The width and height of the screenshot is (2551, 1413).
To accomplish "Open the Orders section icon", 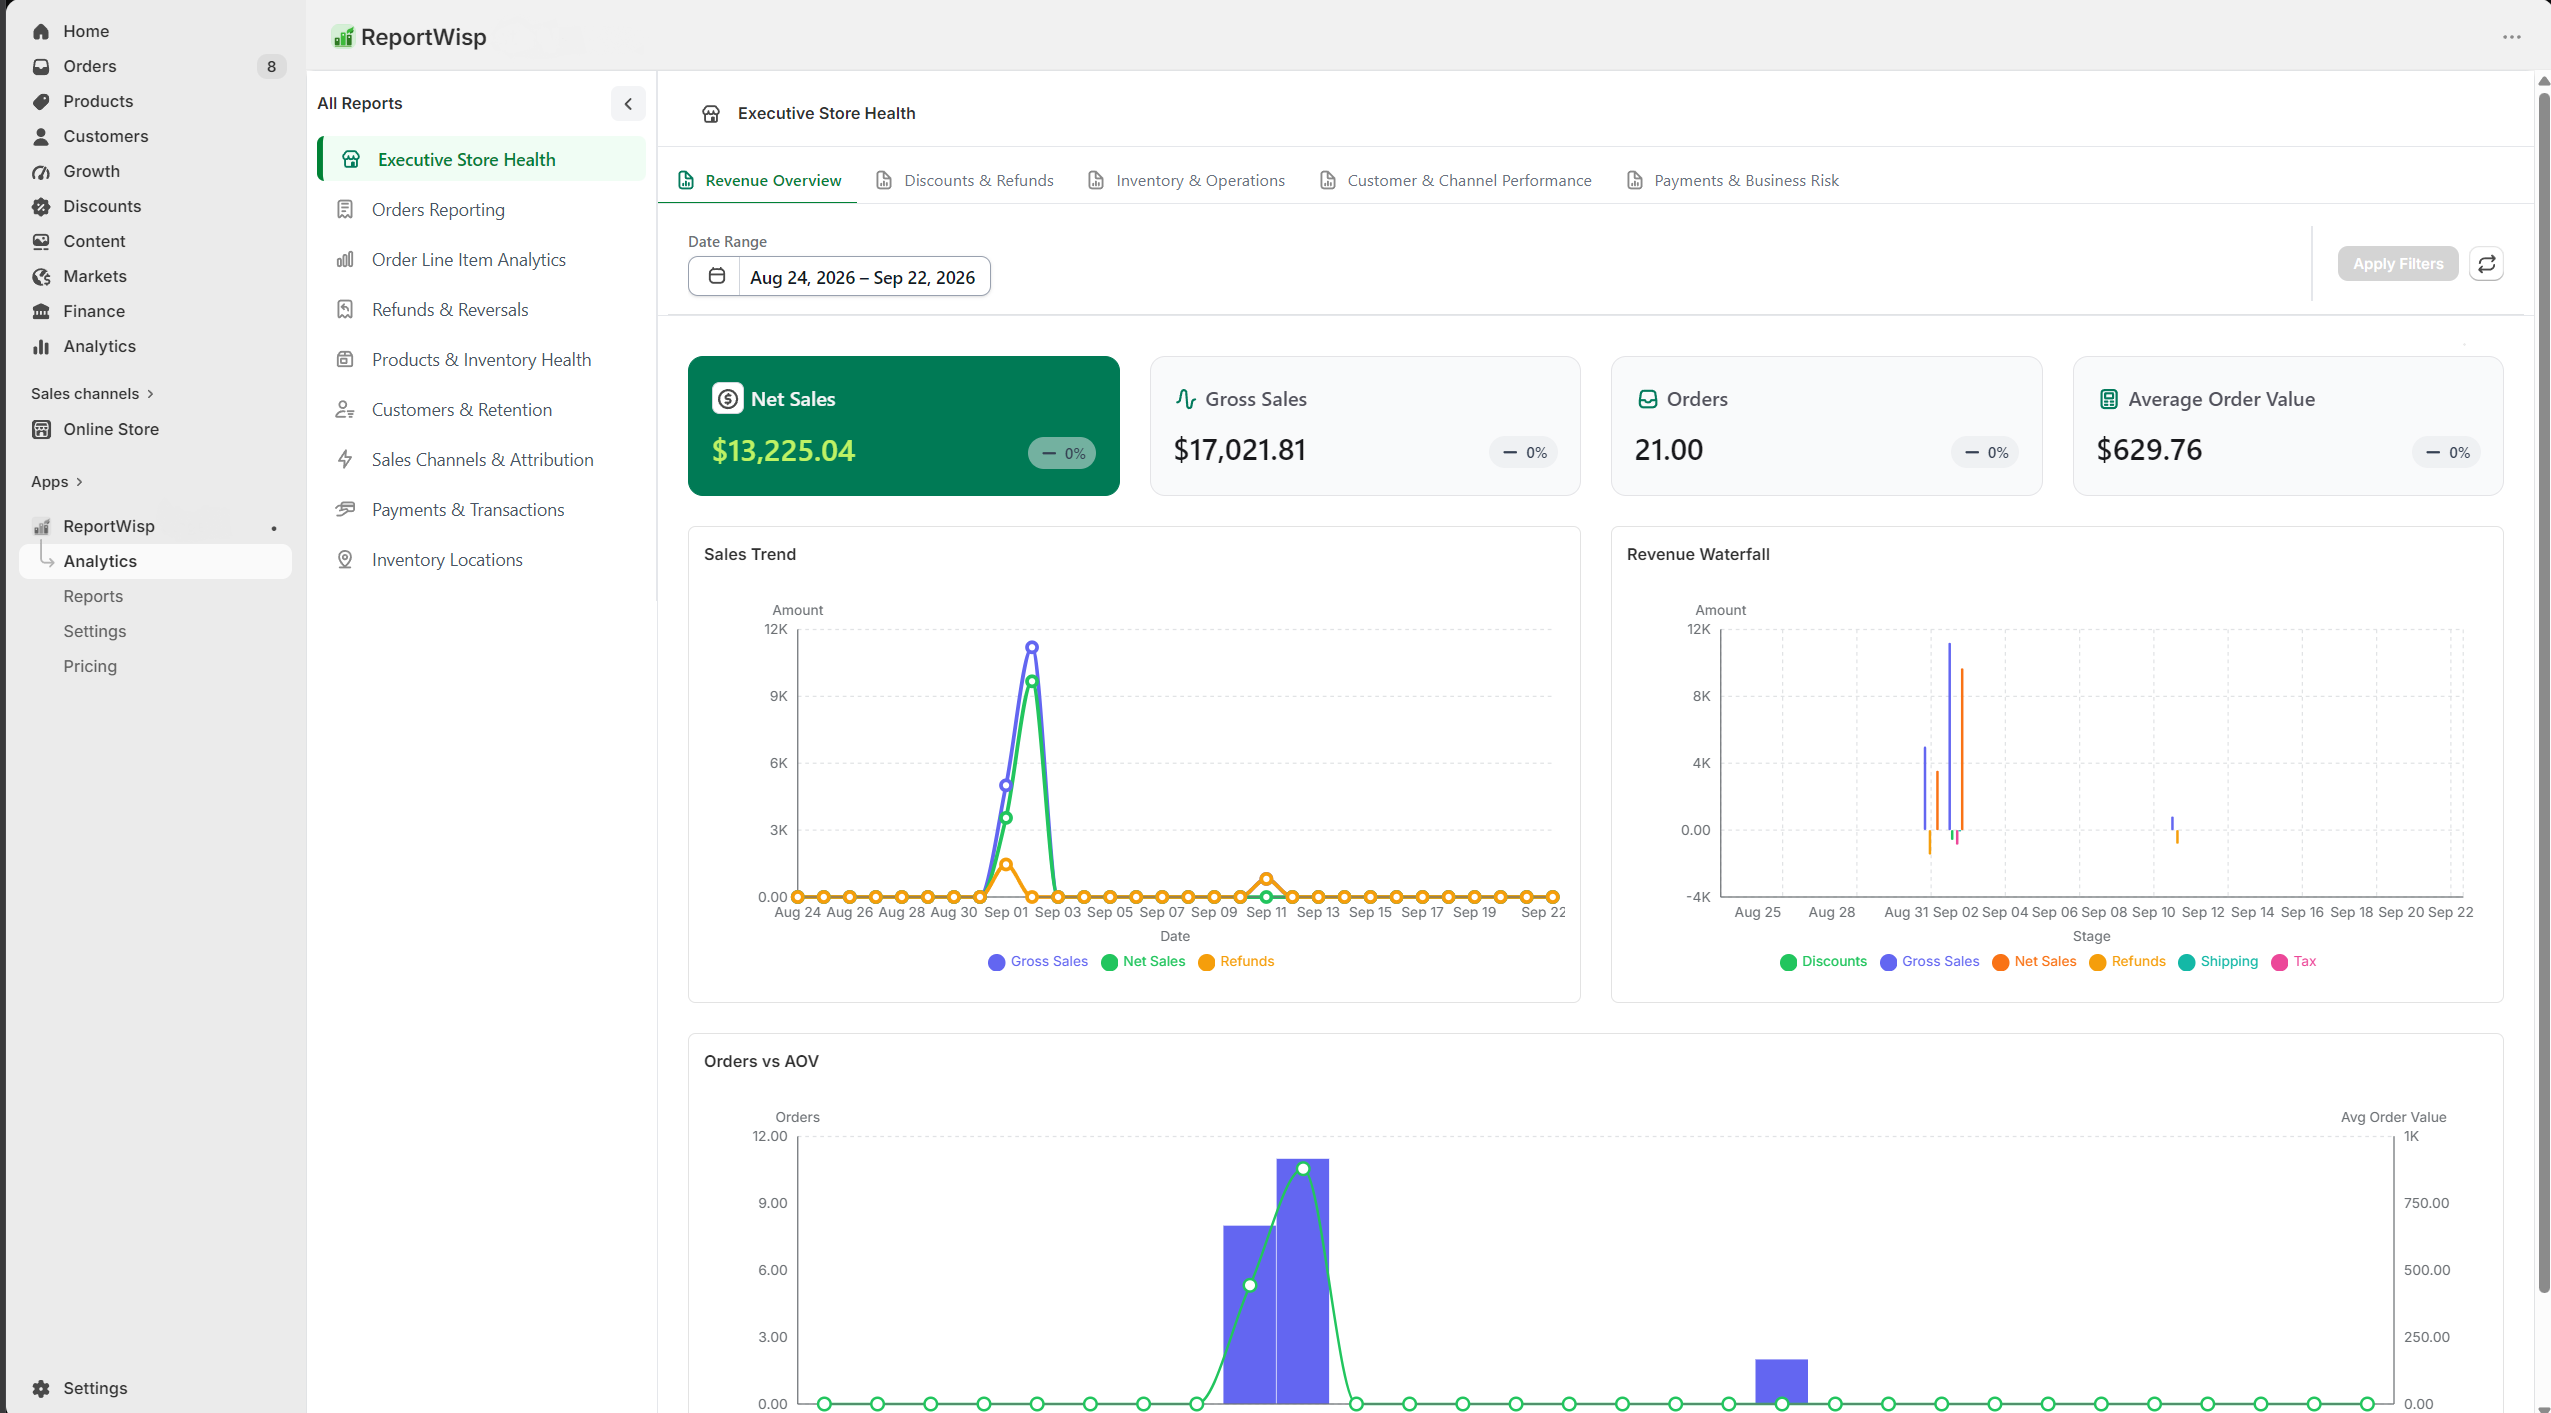I will point(41,66).
